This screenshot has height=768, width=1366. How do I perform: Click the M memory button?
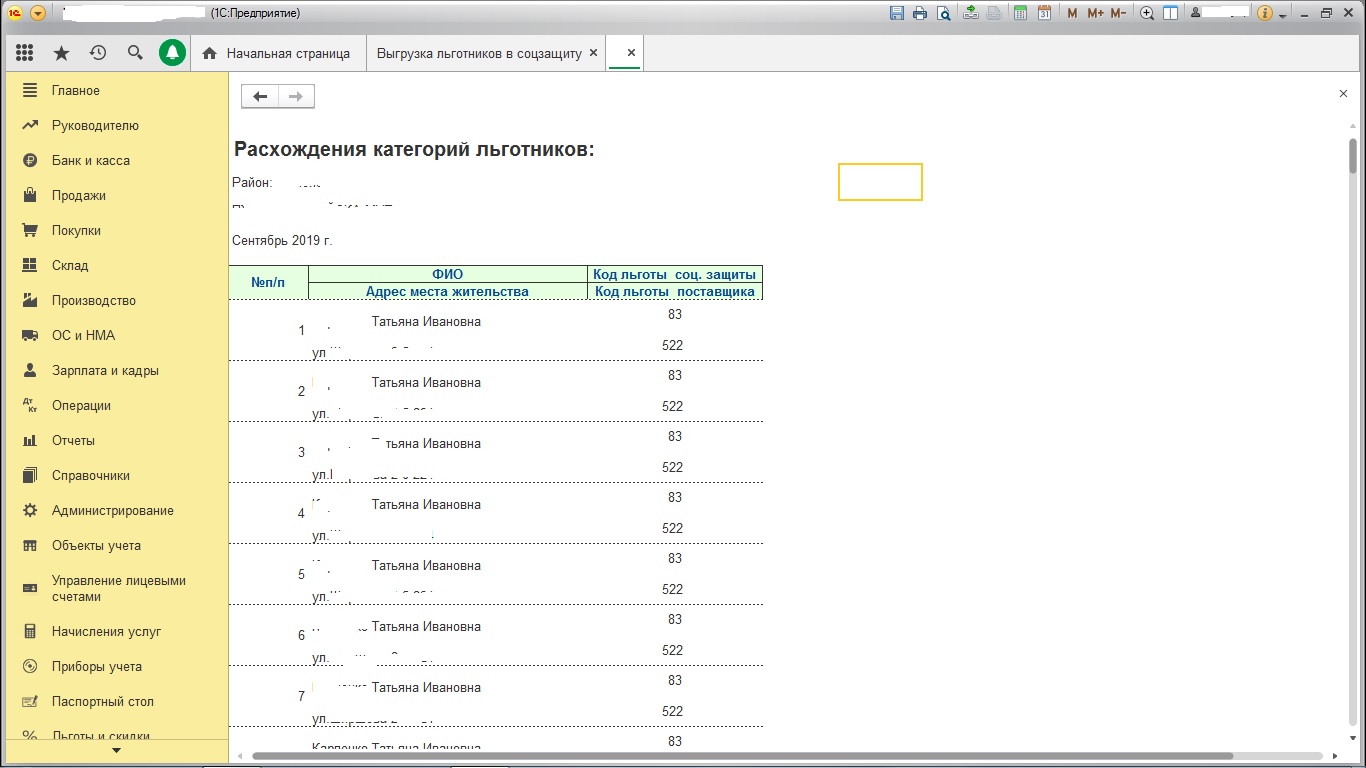[1073, 13]
